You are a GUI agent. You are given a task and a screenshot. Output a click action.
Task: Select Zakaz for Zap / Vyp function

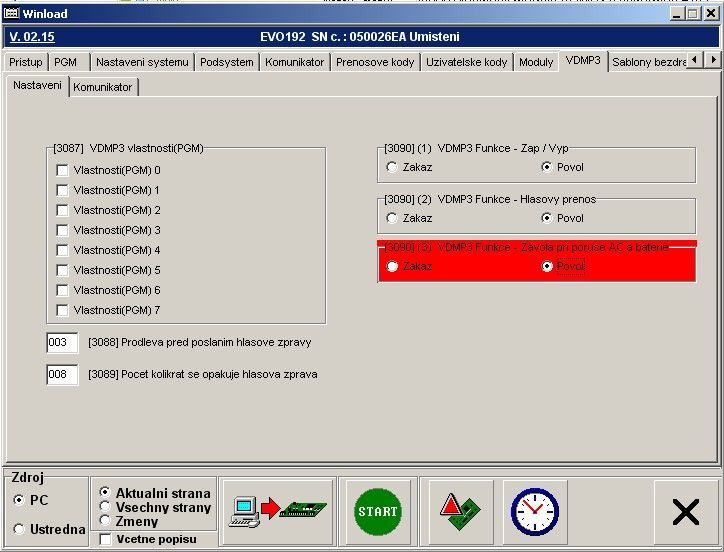point(392,167)
